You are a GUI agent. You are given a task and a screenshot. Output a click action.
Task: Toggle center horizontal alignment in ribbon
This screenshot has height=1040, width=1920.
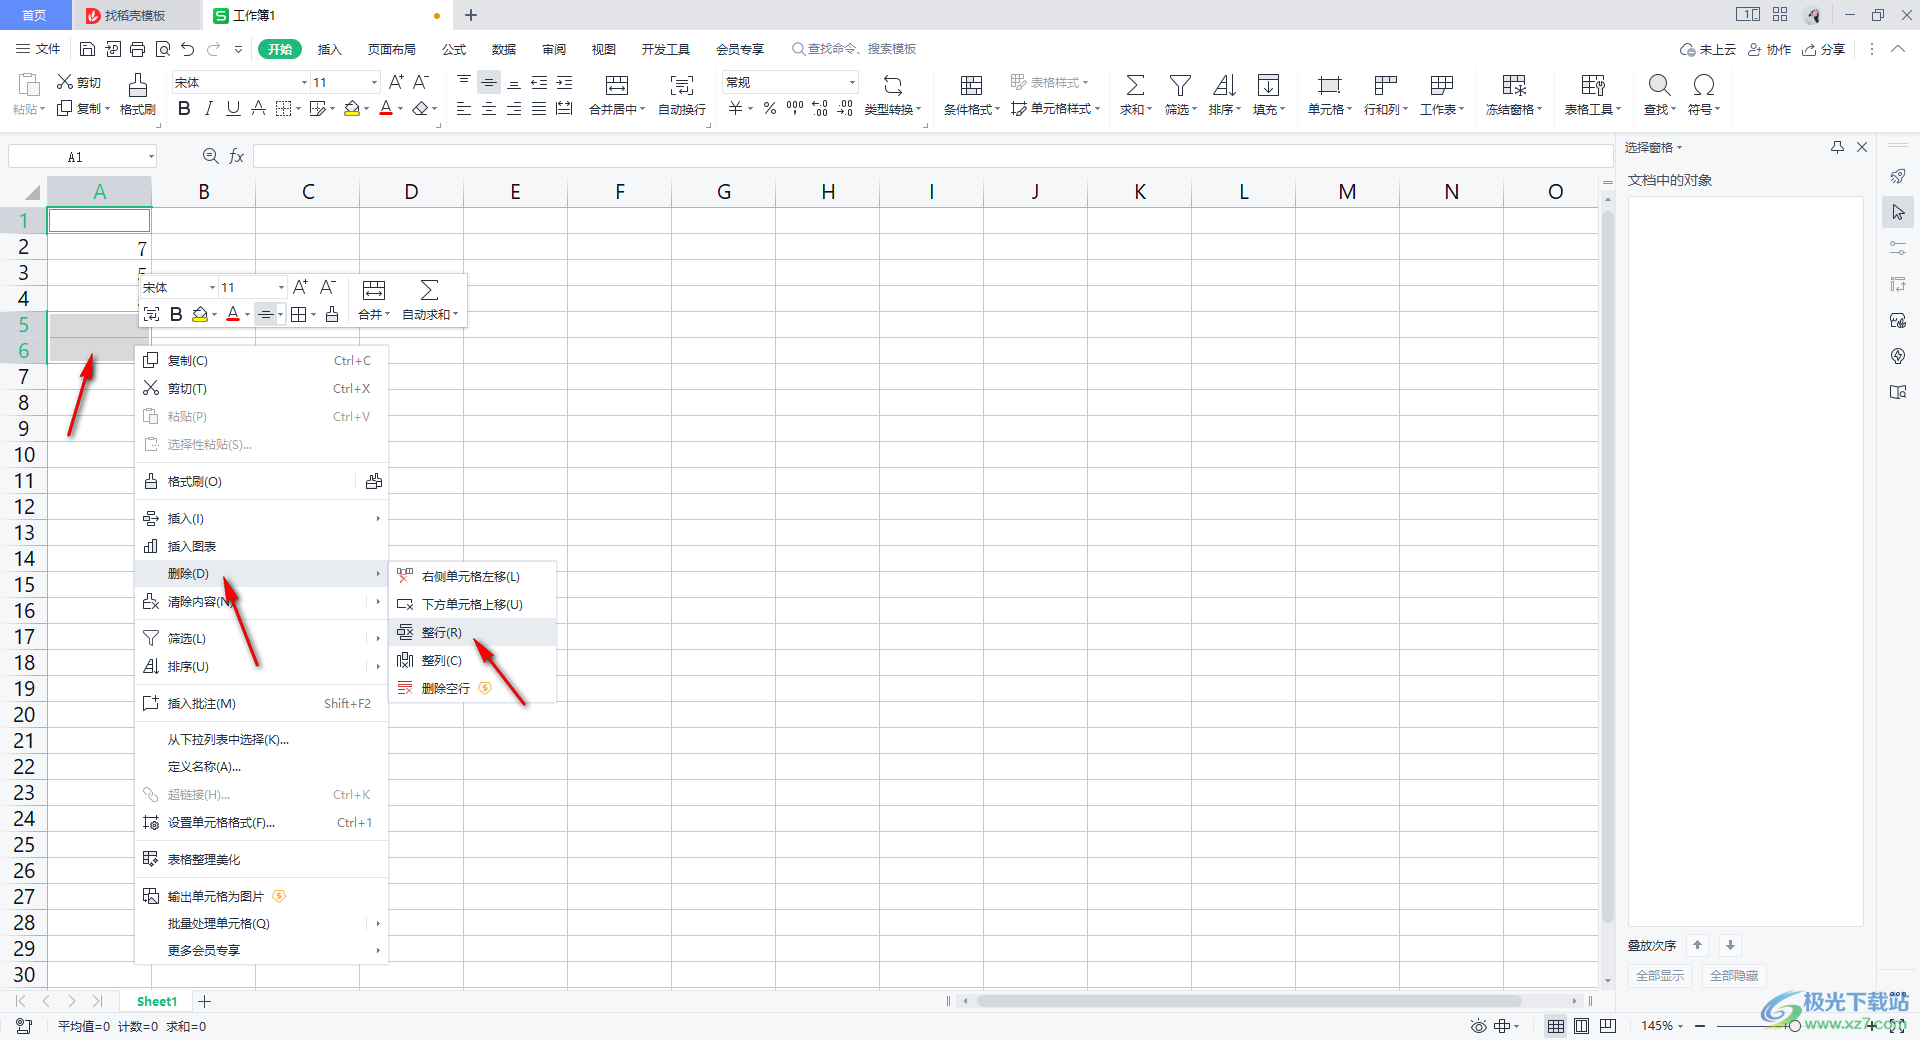tap(489, 109)
